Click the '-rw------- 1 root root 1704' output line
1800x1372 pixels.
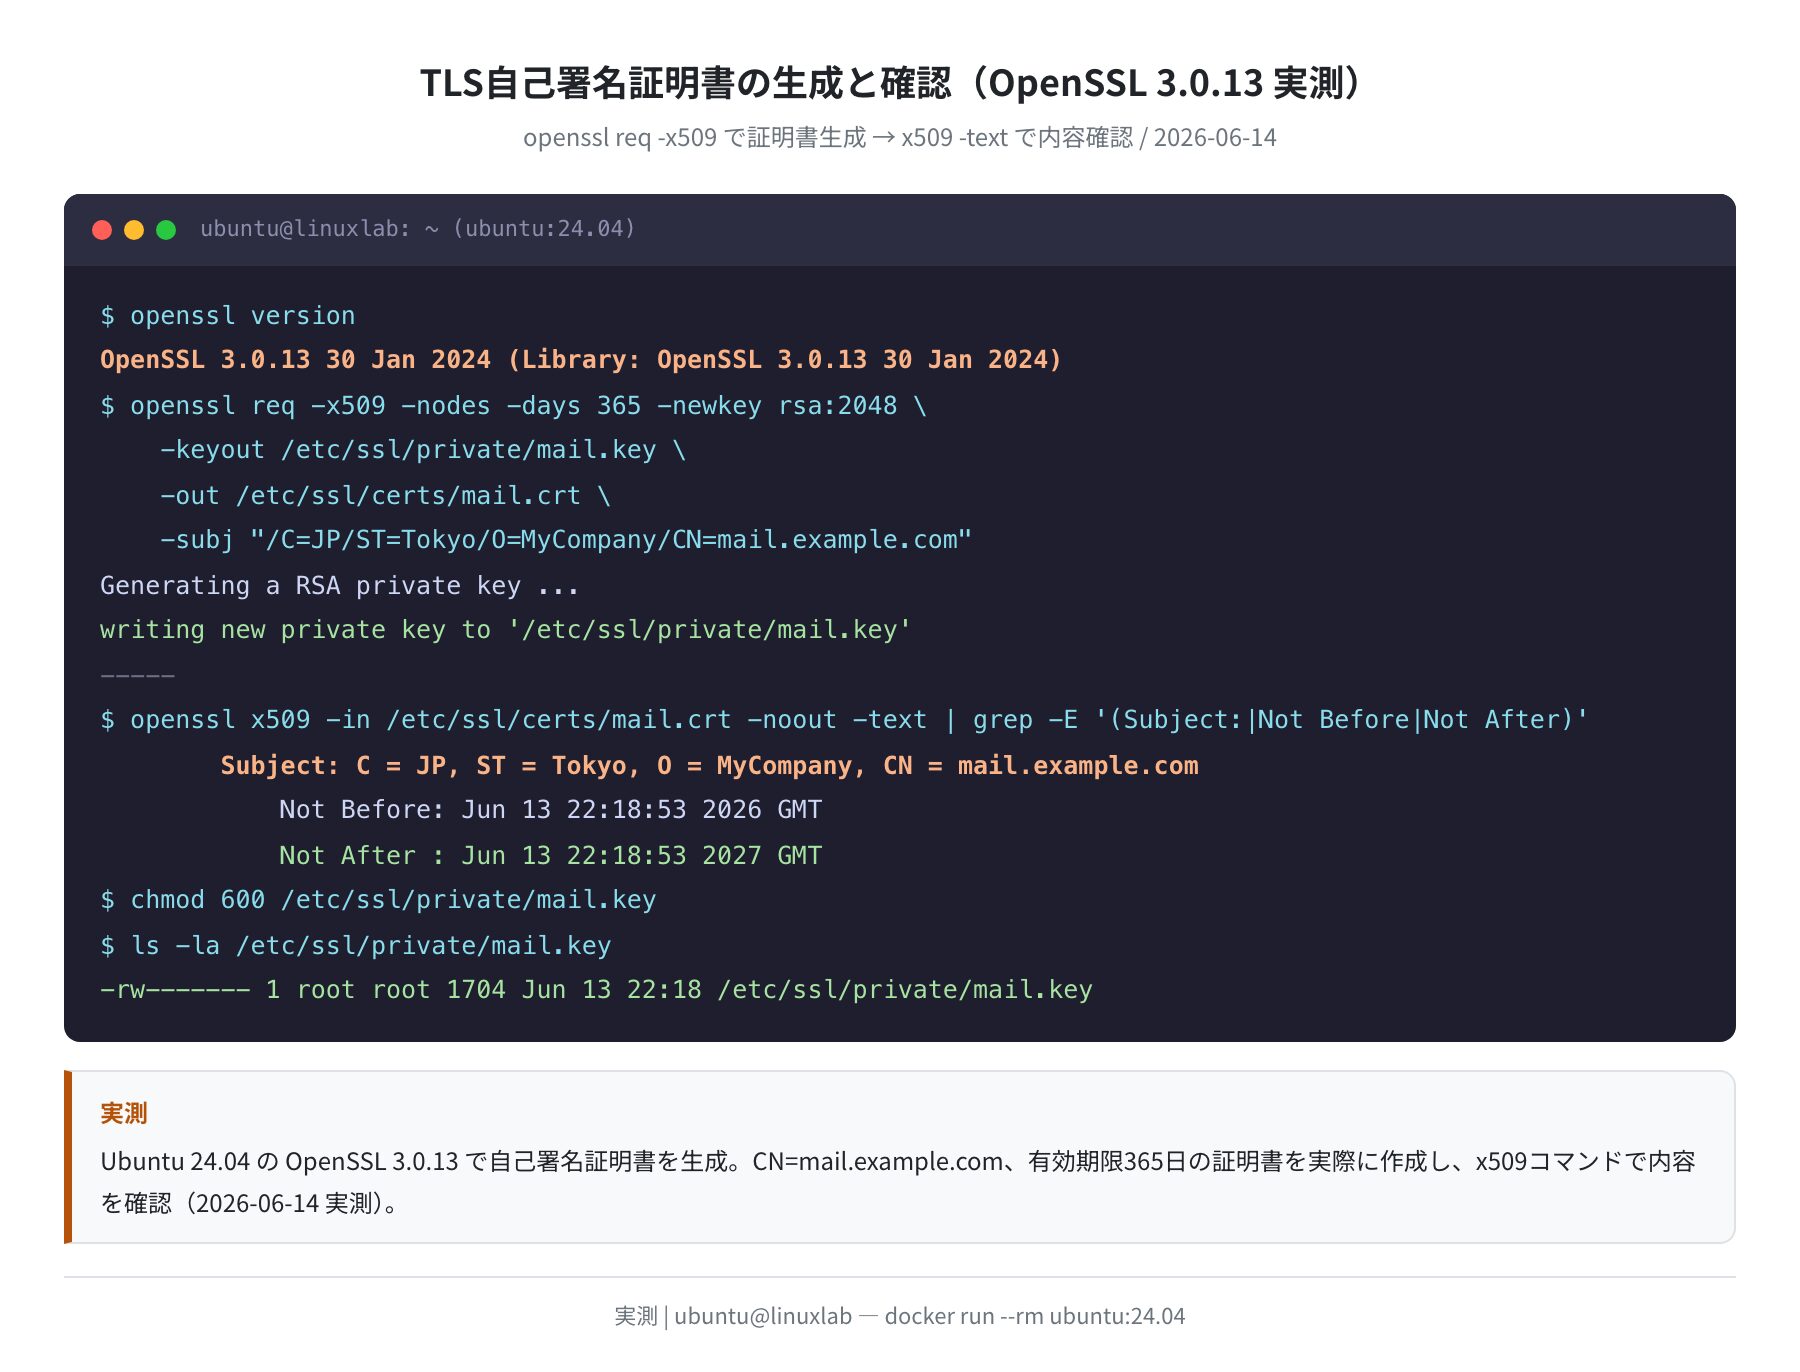click(596, 990)
